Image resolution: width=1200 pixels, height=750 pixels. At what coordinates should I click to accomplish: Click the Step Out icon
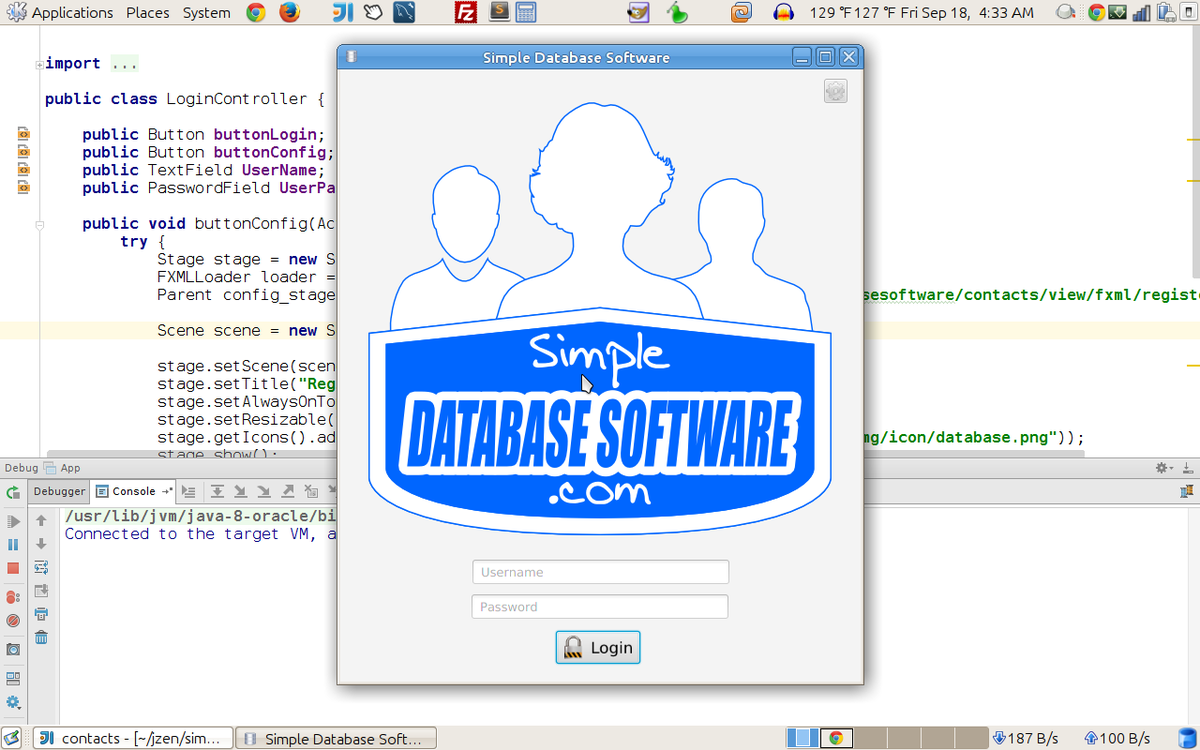[288, 491]
